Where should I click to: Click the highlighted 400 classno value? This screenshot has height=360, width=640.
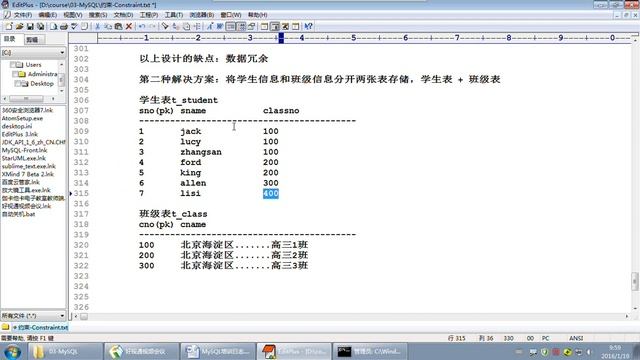coord(271,193)
